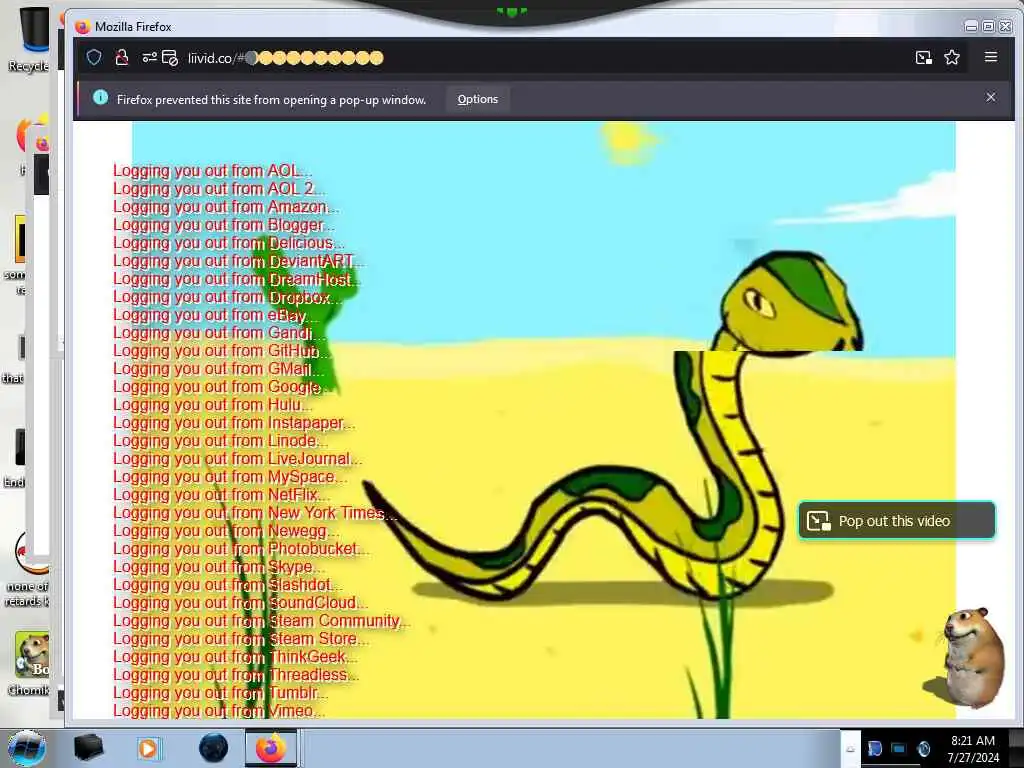Select the Firefox taskbar button

coord(271,748)
